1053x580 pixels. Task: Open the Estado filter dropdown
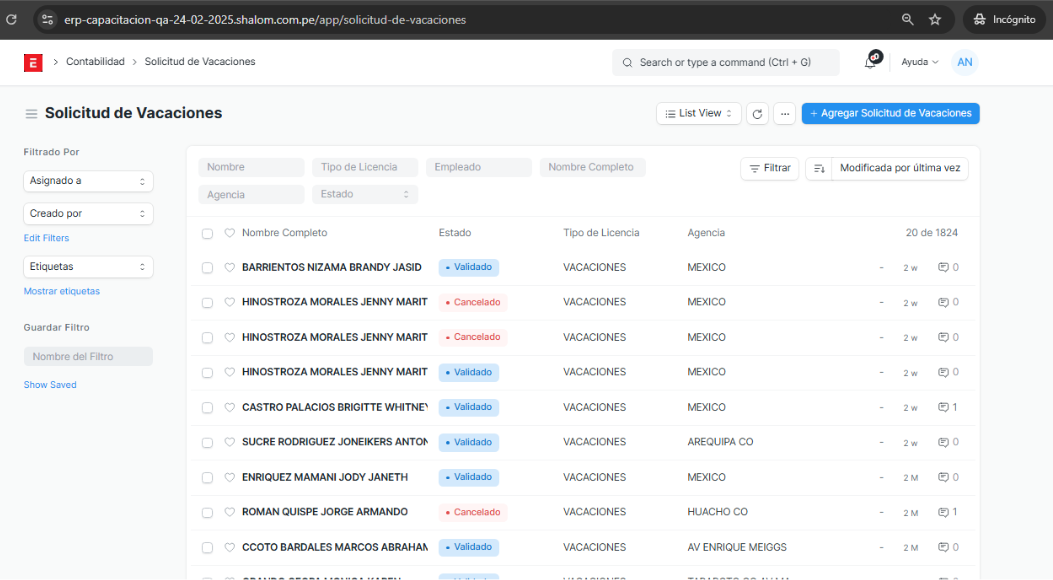point(364,194)
